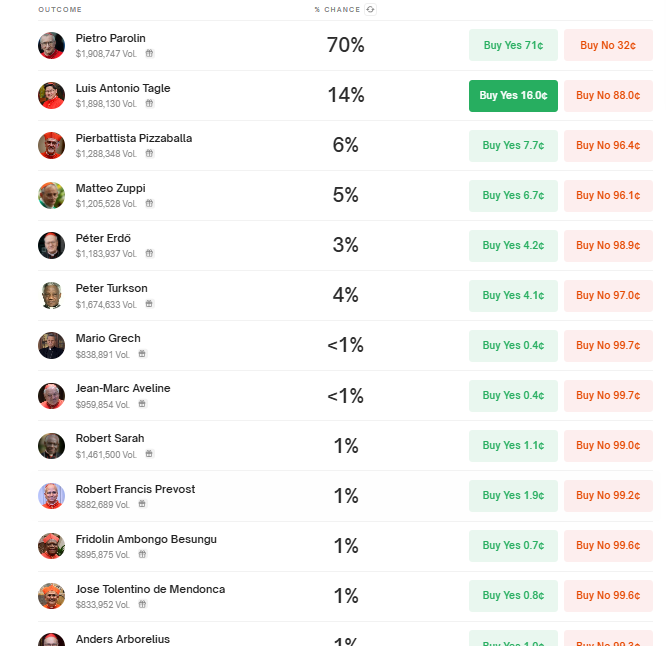Click the gift icon beside Matteo Zuppi's volume
Image resolution: width=666 pixels, height=646 pixels.
pos(150,203)
